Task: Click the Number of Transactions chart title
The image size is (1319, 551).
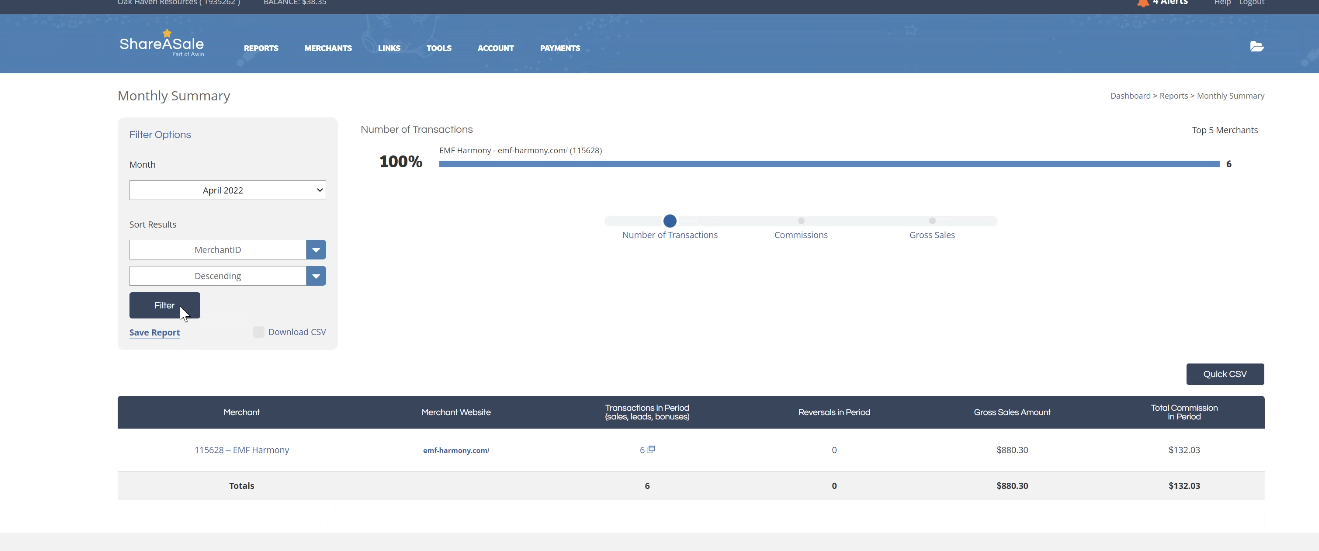Action: pyautogui.click(x=417, y=129)
